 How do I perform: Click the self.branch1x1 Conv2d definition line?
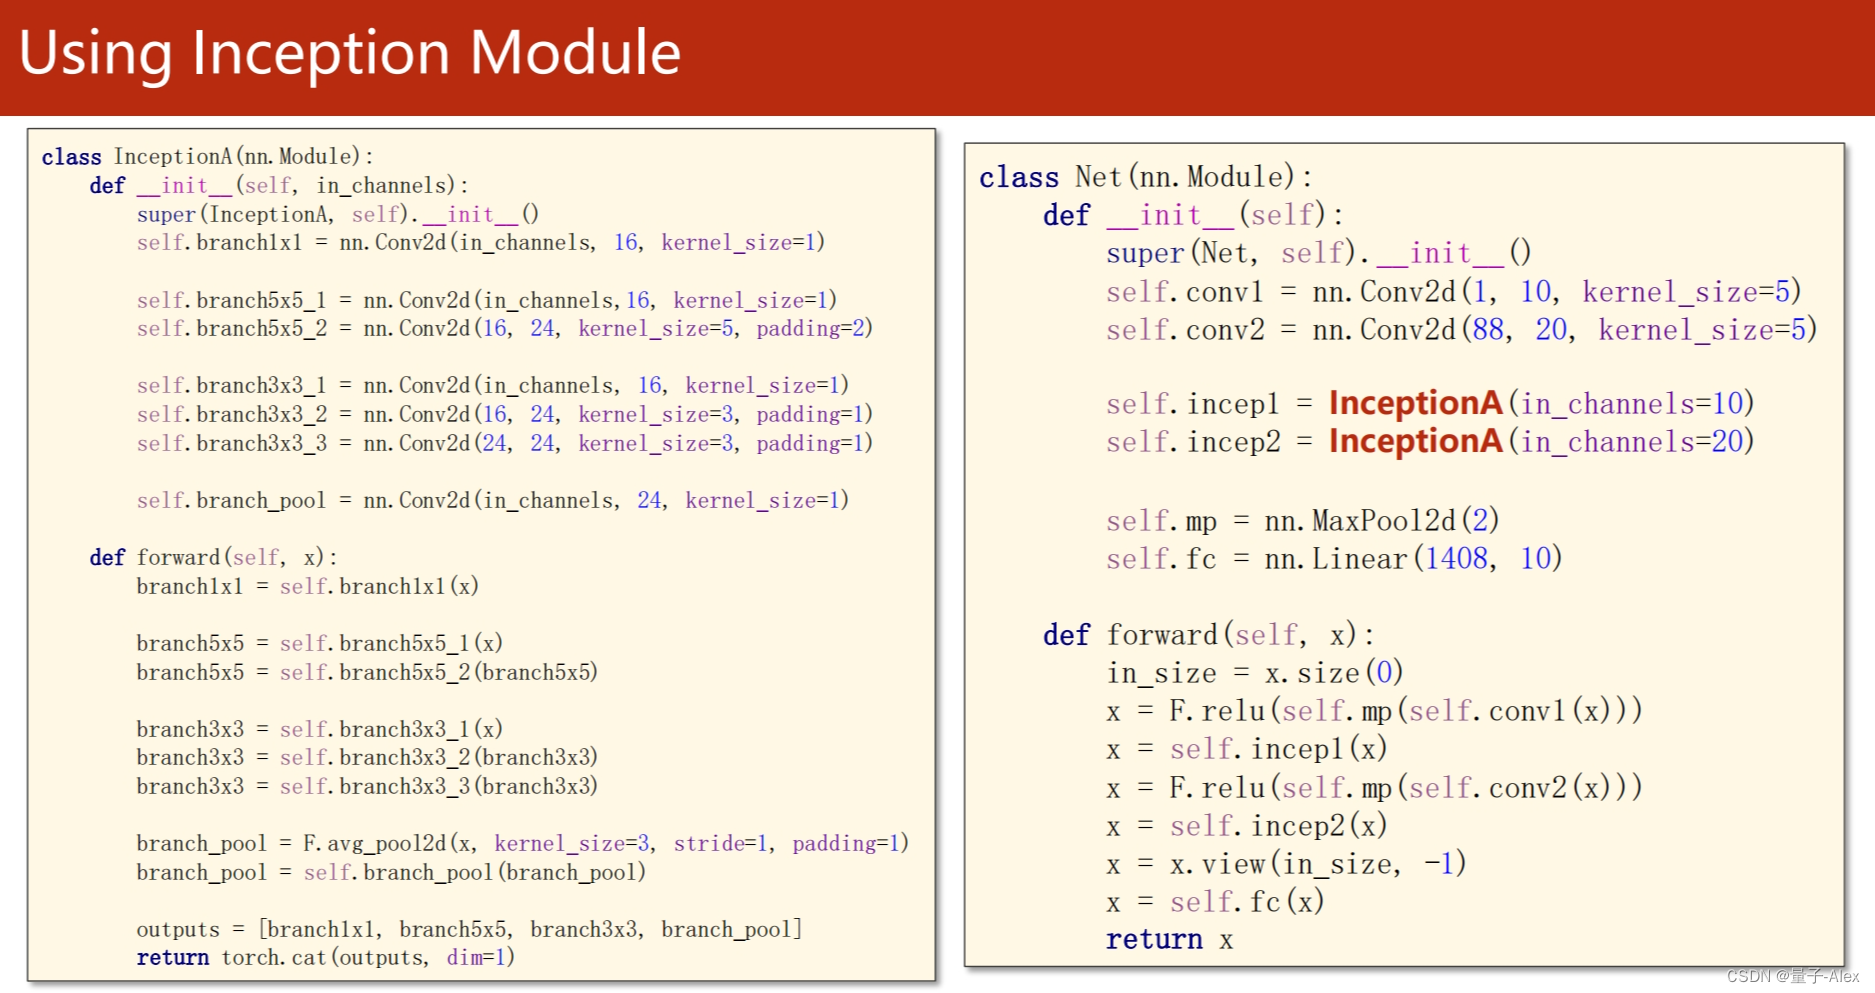point(481,242)
